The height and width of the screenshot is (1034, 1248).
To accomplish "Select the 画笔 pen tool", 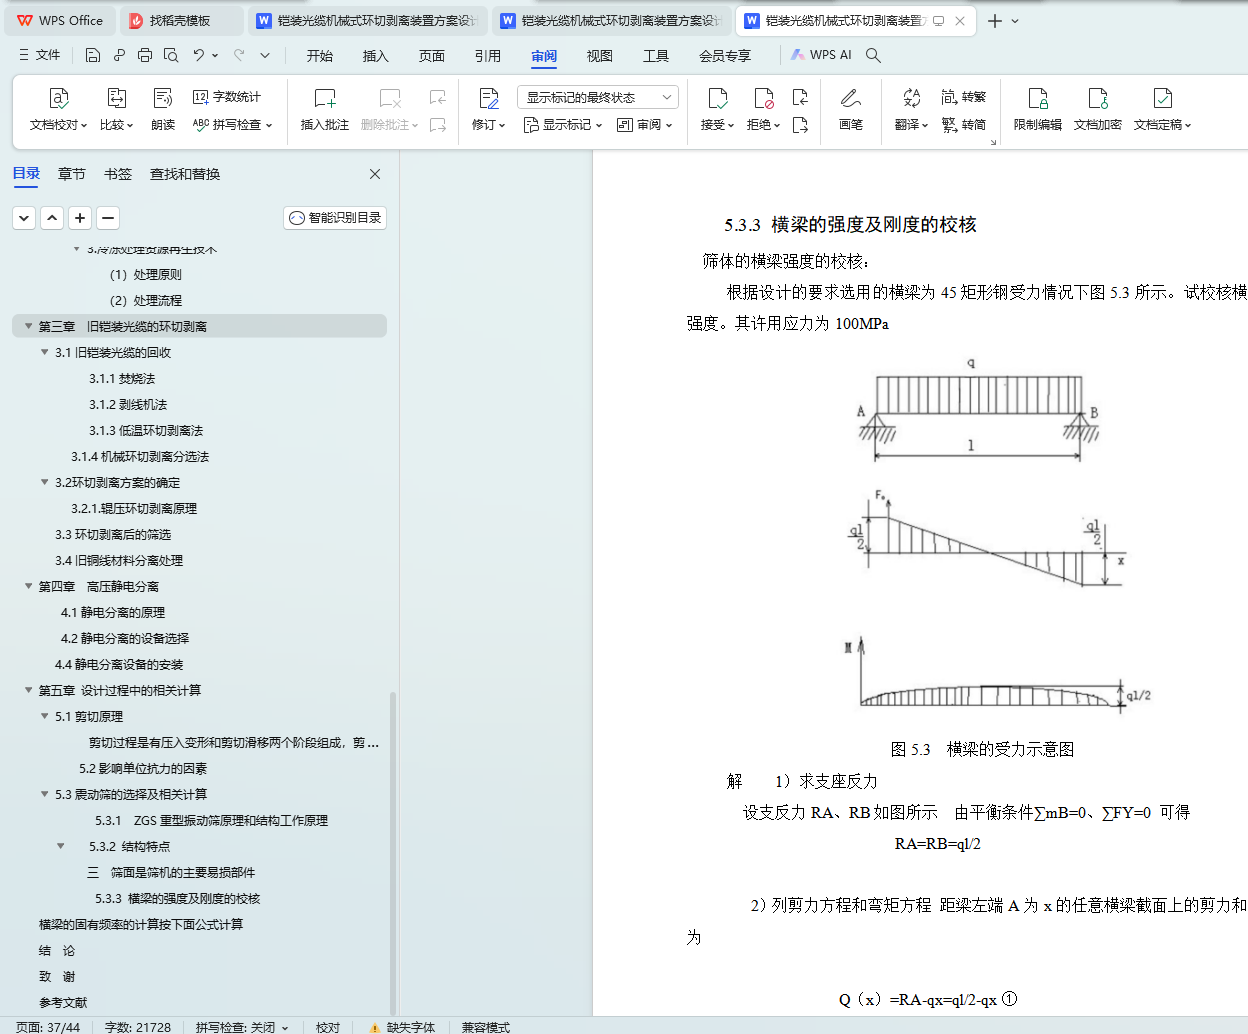I will pos(851,110).
